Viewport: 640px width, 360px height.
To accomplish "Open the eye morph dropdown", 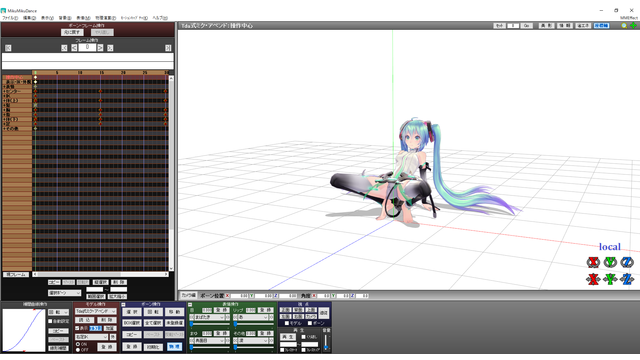I will pyautogui.click(x=210, y=317).
